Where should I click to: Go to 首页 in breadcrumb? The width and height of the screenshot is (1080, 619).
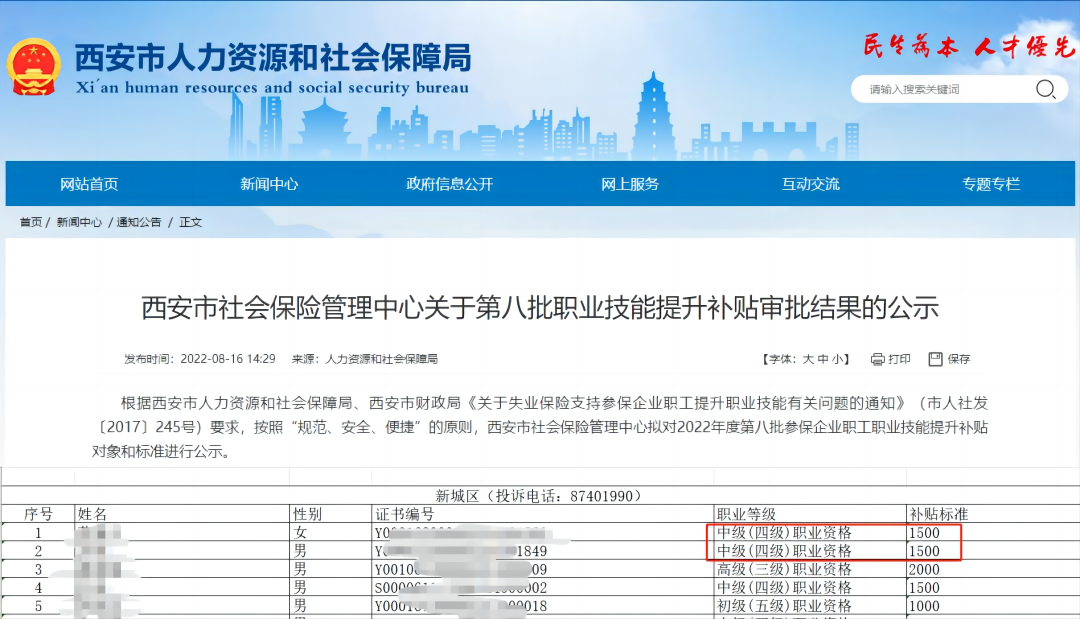[x=31, y=222]
